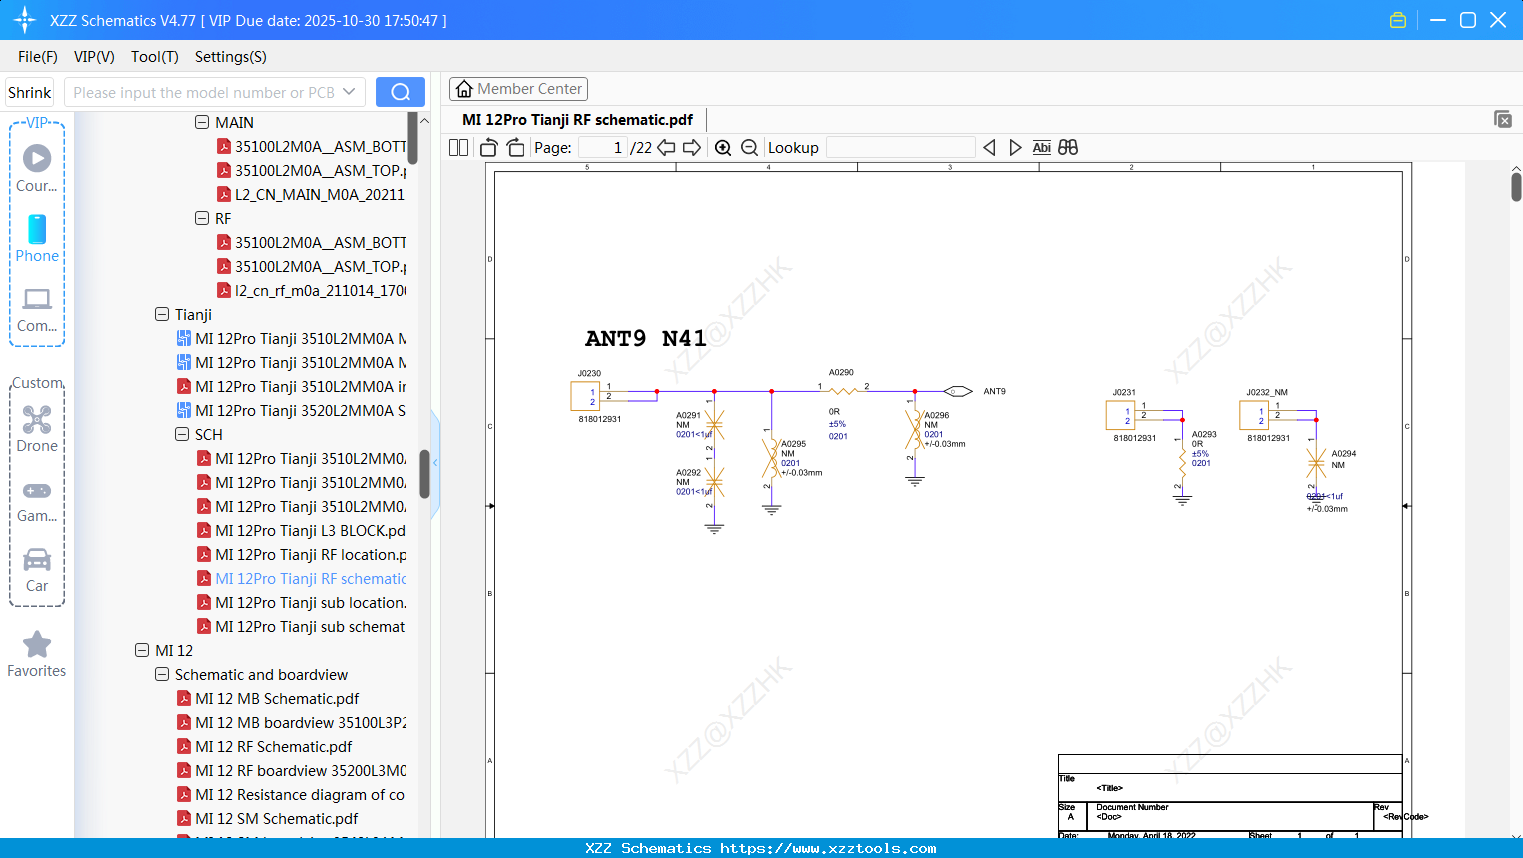Open the Member Center

click(518, 88)
